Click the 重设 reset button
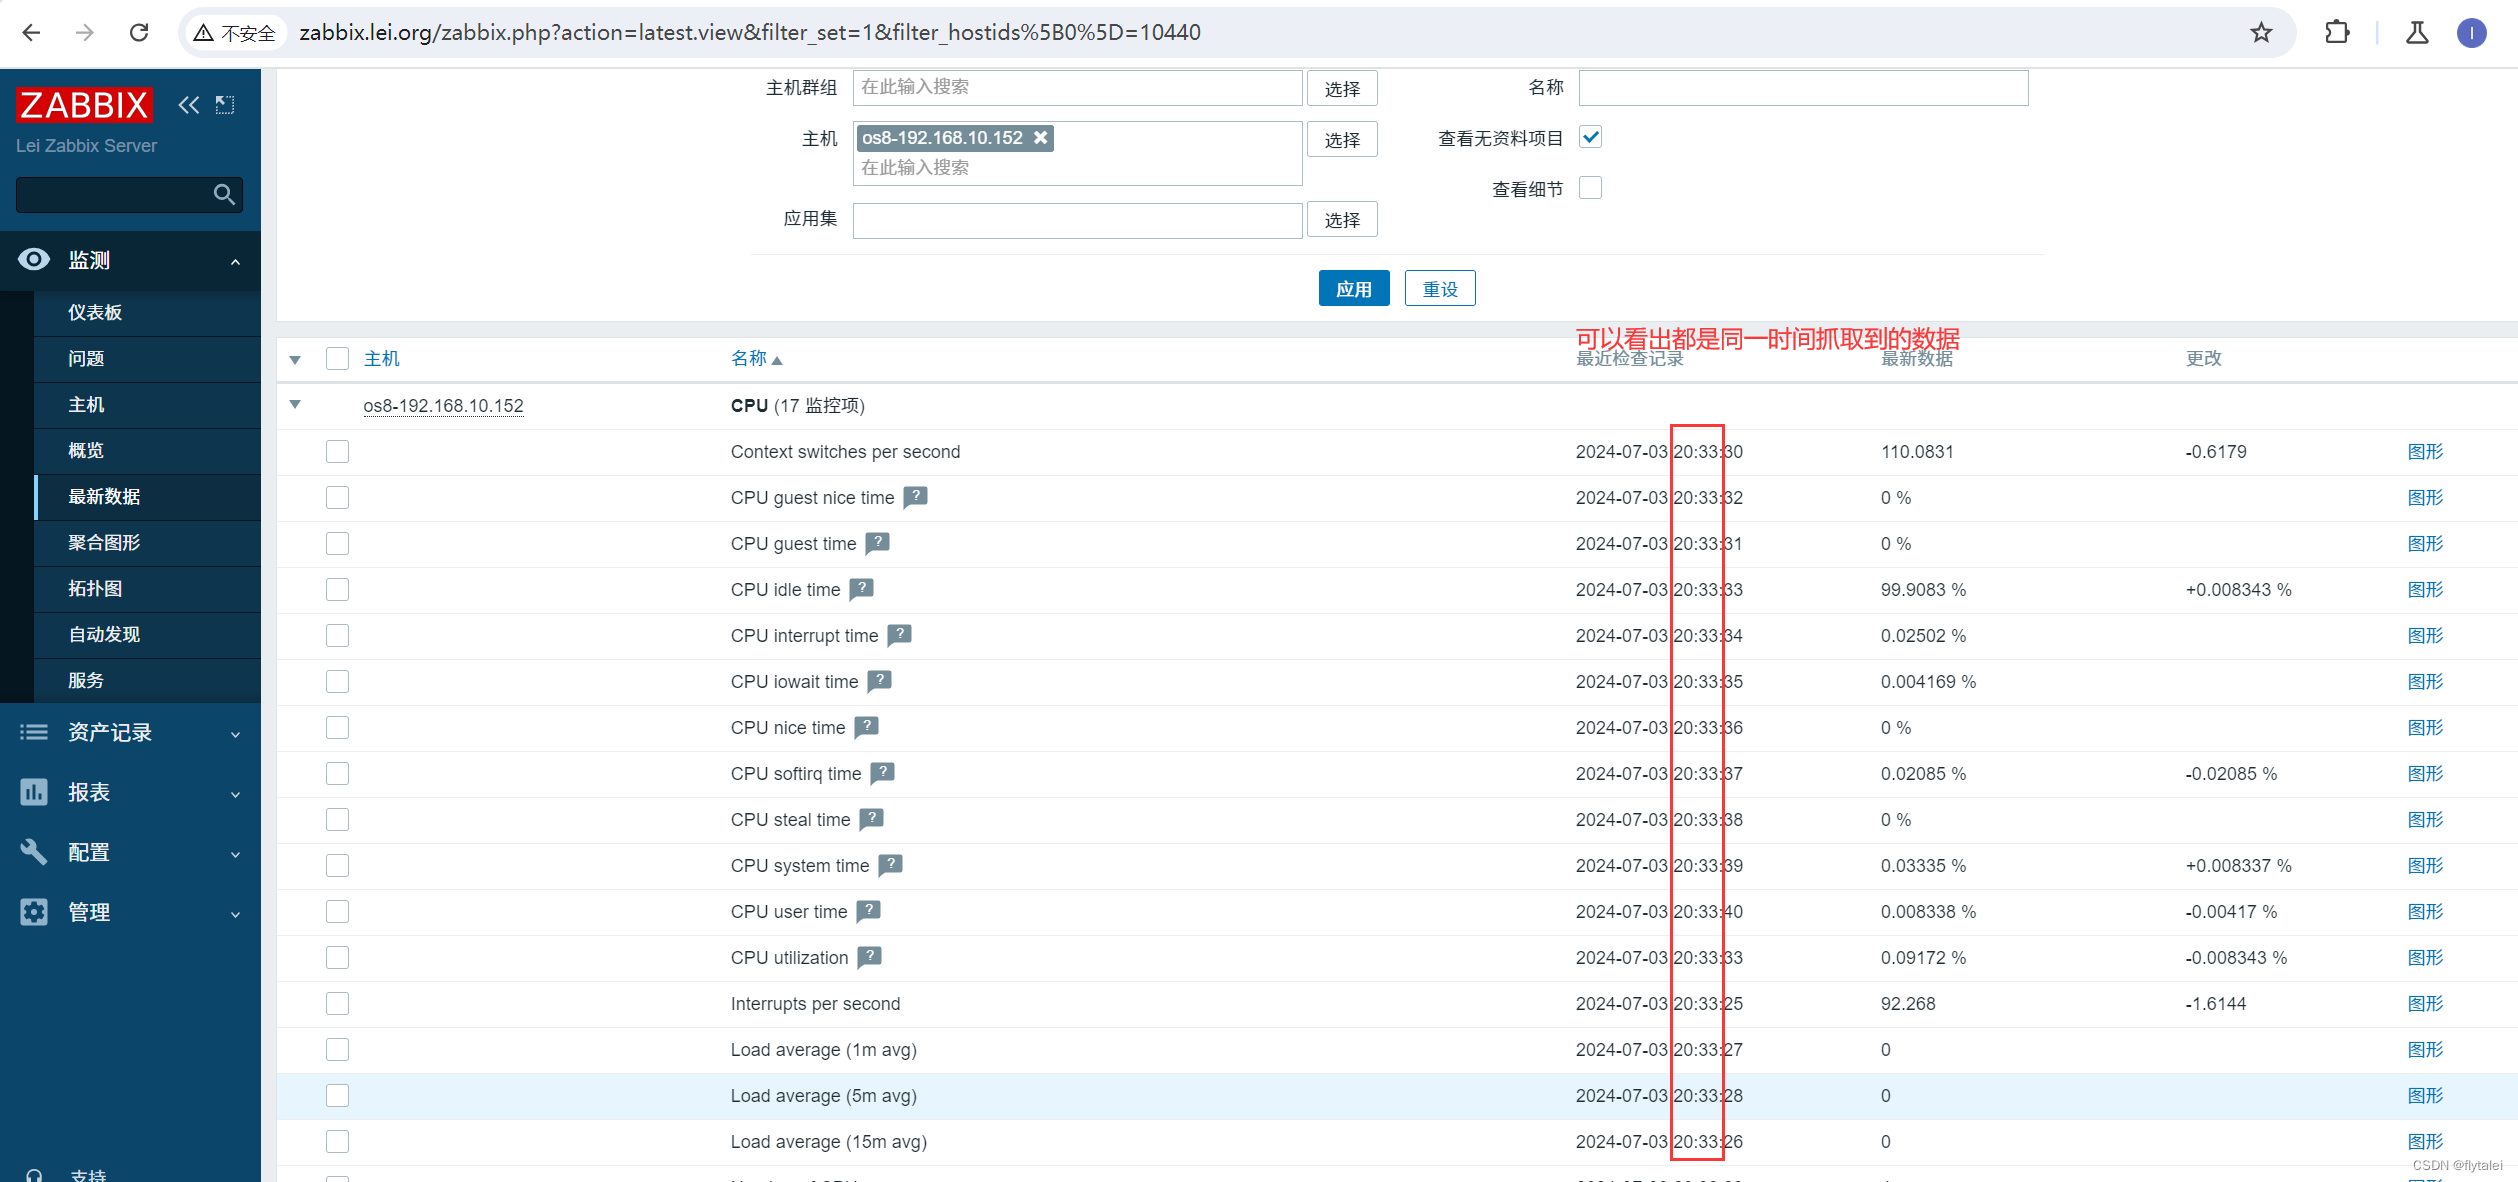The height and width of the screenshot is (1182, 2518). click(1440, 289)
